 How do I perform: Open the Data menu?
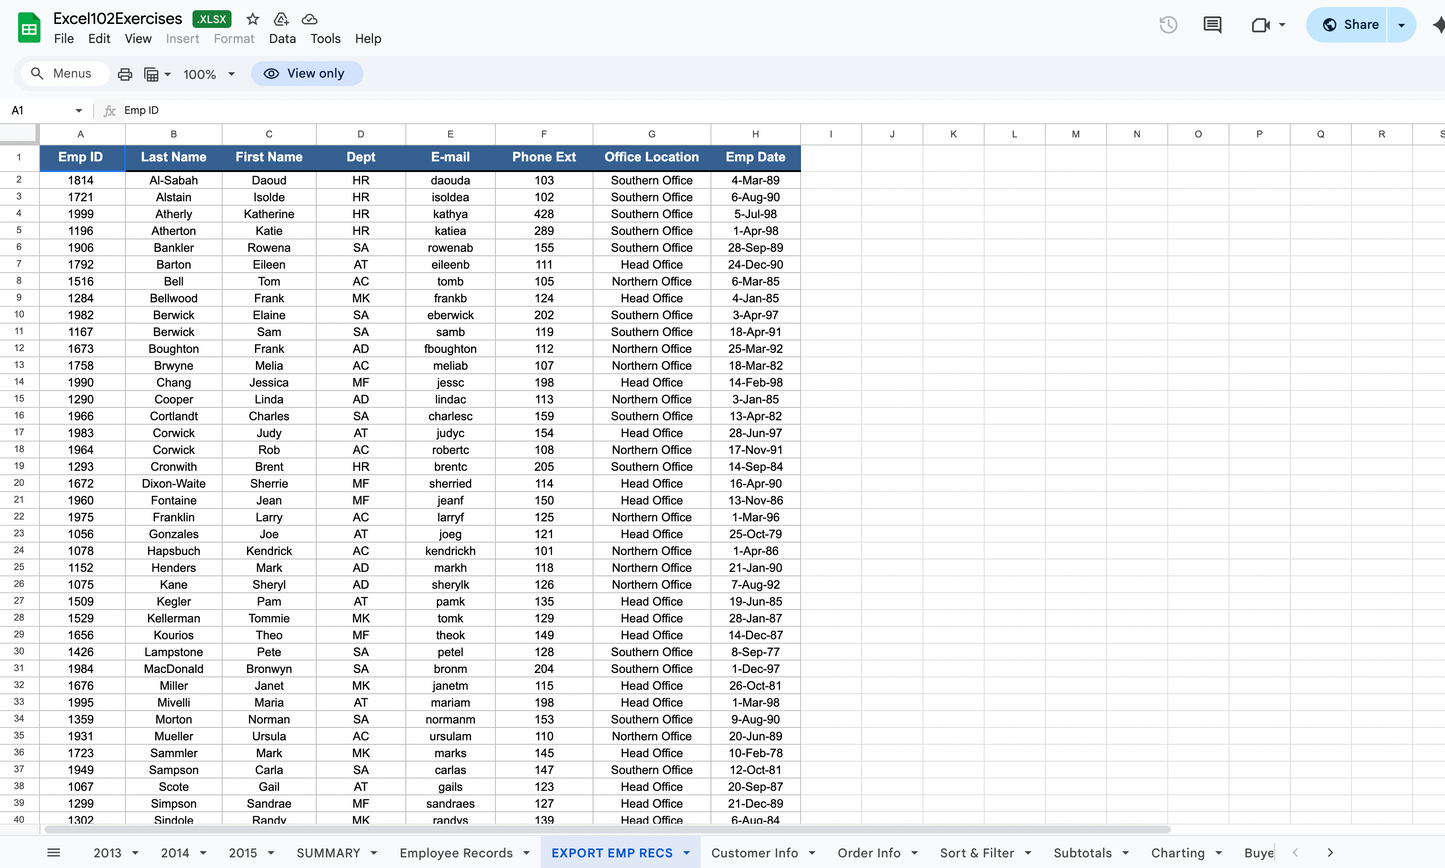(x=283, y=38)
